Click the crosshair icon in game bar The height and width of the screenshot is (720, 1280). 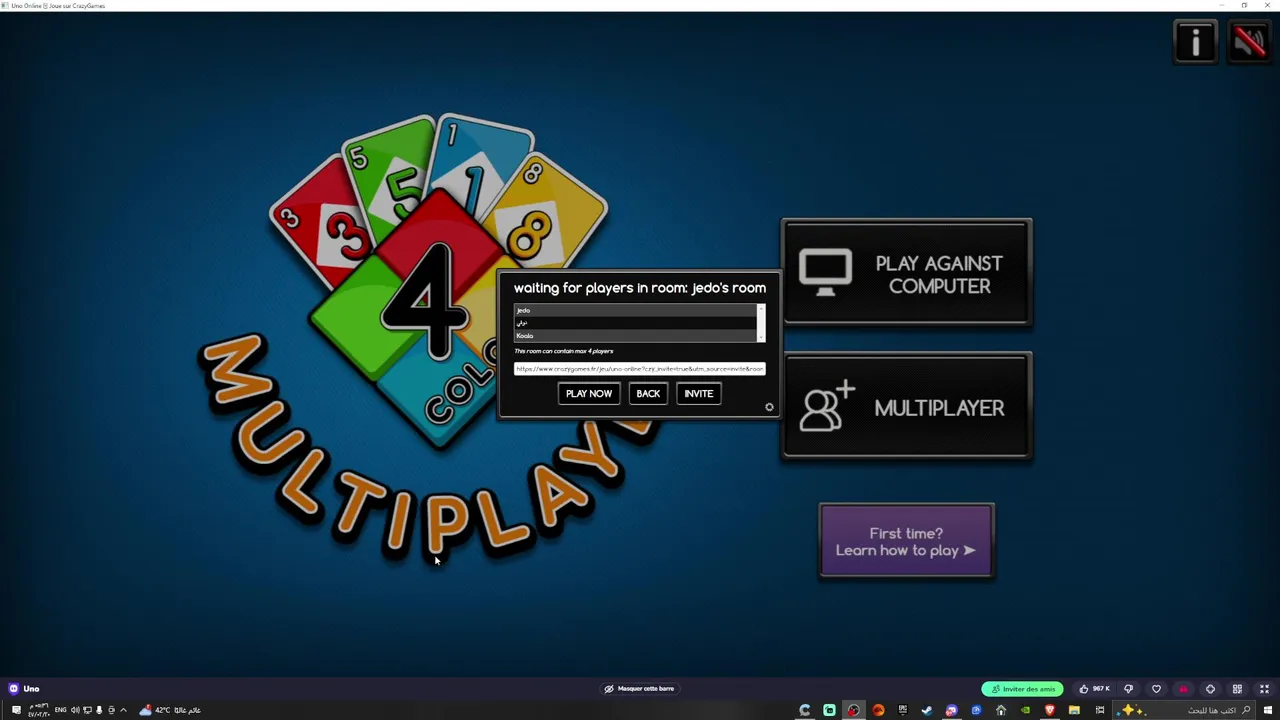(x=1210, y=689)
